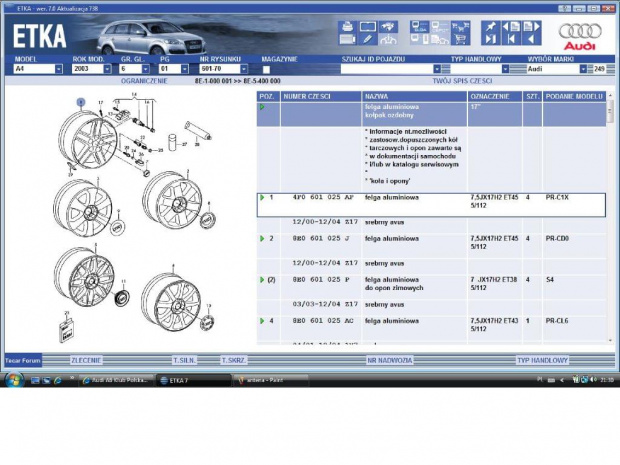Click the POZ. column header

(x=268, y=96)
